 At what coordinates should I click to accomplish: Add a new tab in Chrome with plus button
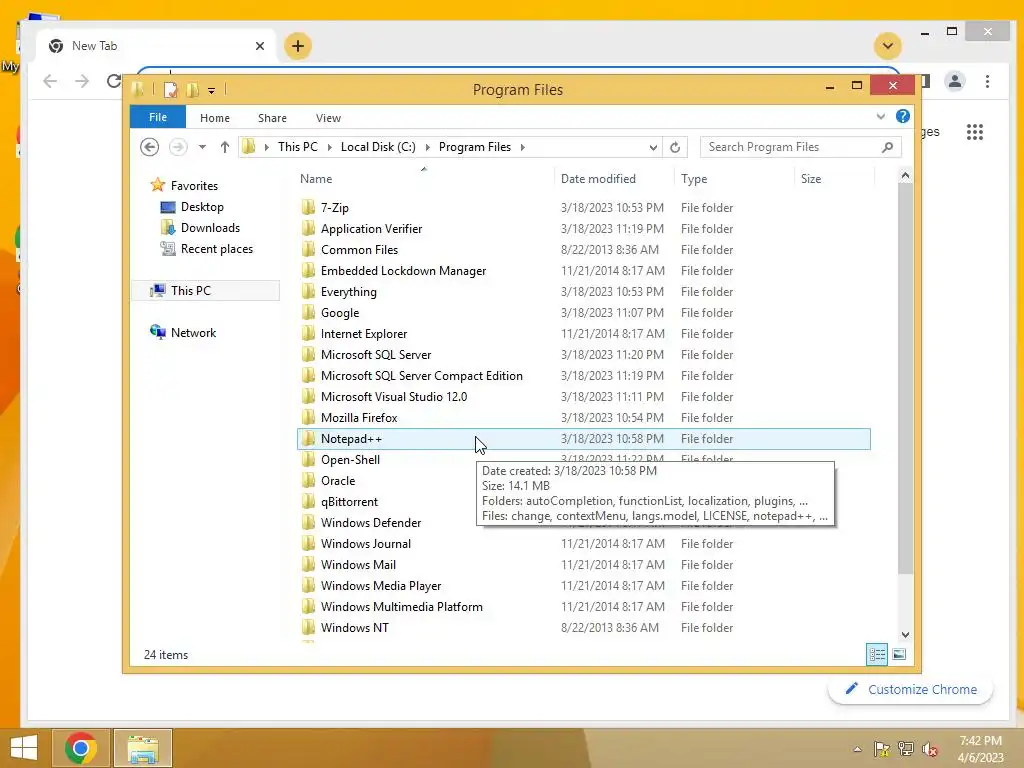pos(298,46)
